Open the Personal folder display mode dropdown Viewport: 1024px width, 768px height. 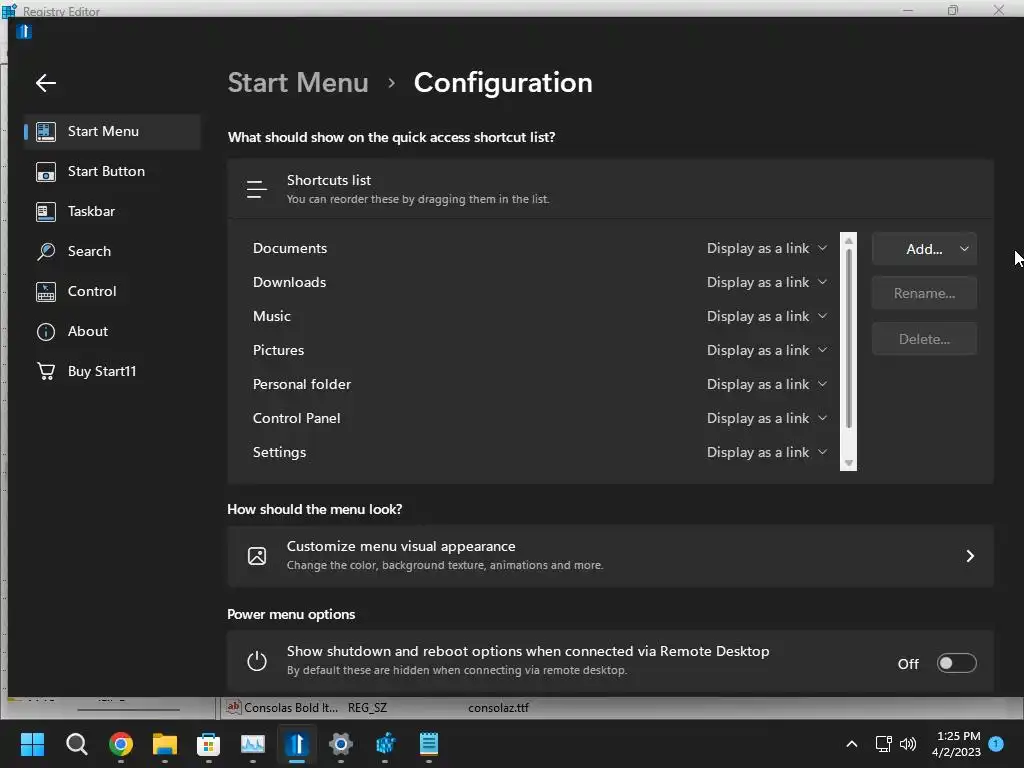[x=767, y=384]
